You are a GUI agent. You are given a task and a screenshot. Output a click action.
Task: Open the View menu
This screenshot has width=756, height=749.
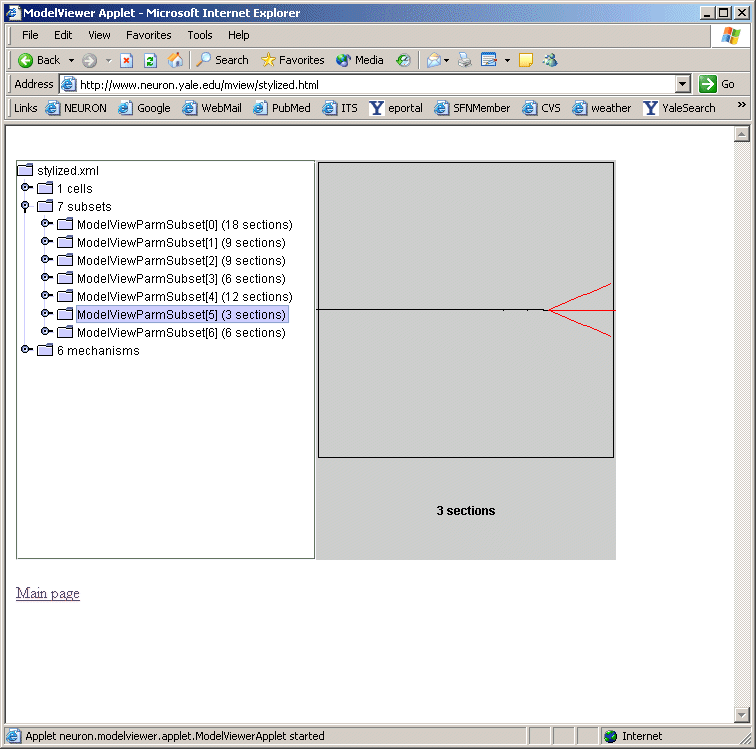tap(99, 35)
